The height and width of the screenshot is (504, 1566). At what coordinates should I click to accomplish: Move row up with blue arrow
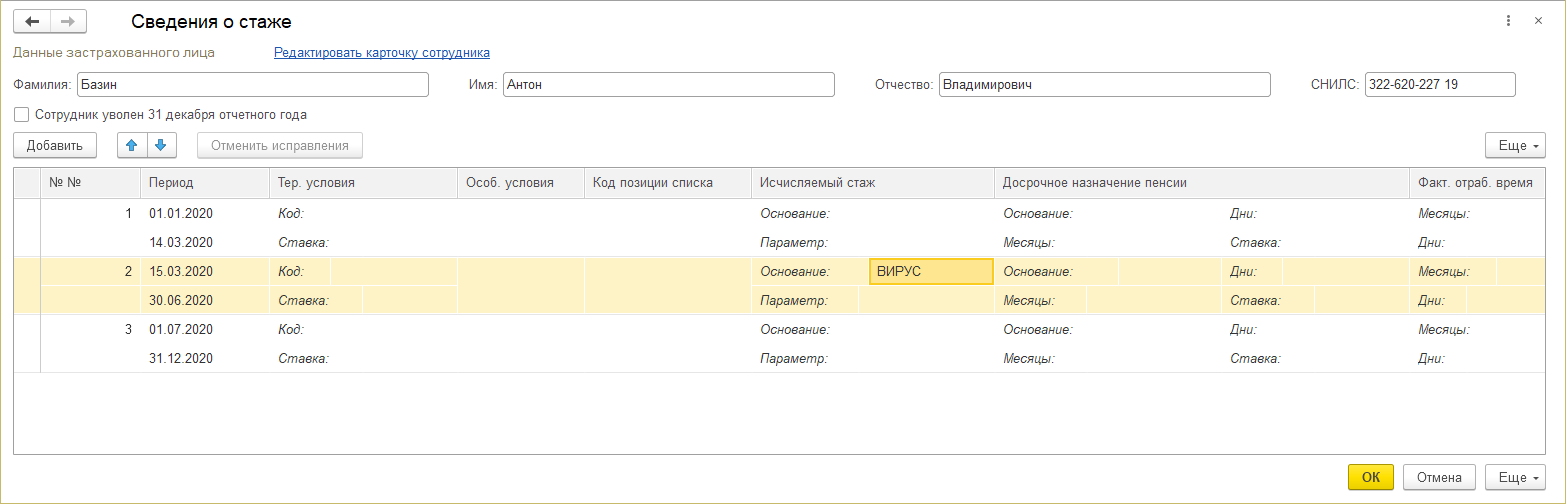(x=132, y=145)
